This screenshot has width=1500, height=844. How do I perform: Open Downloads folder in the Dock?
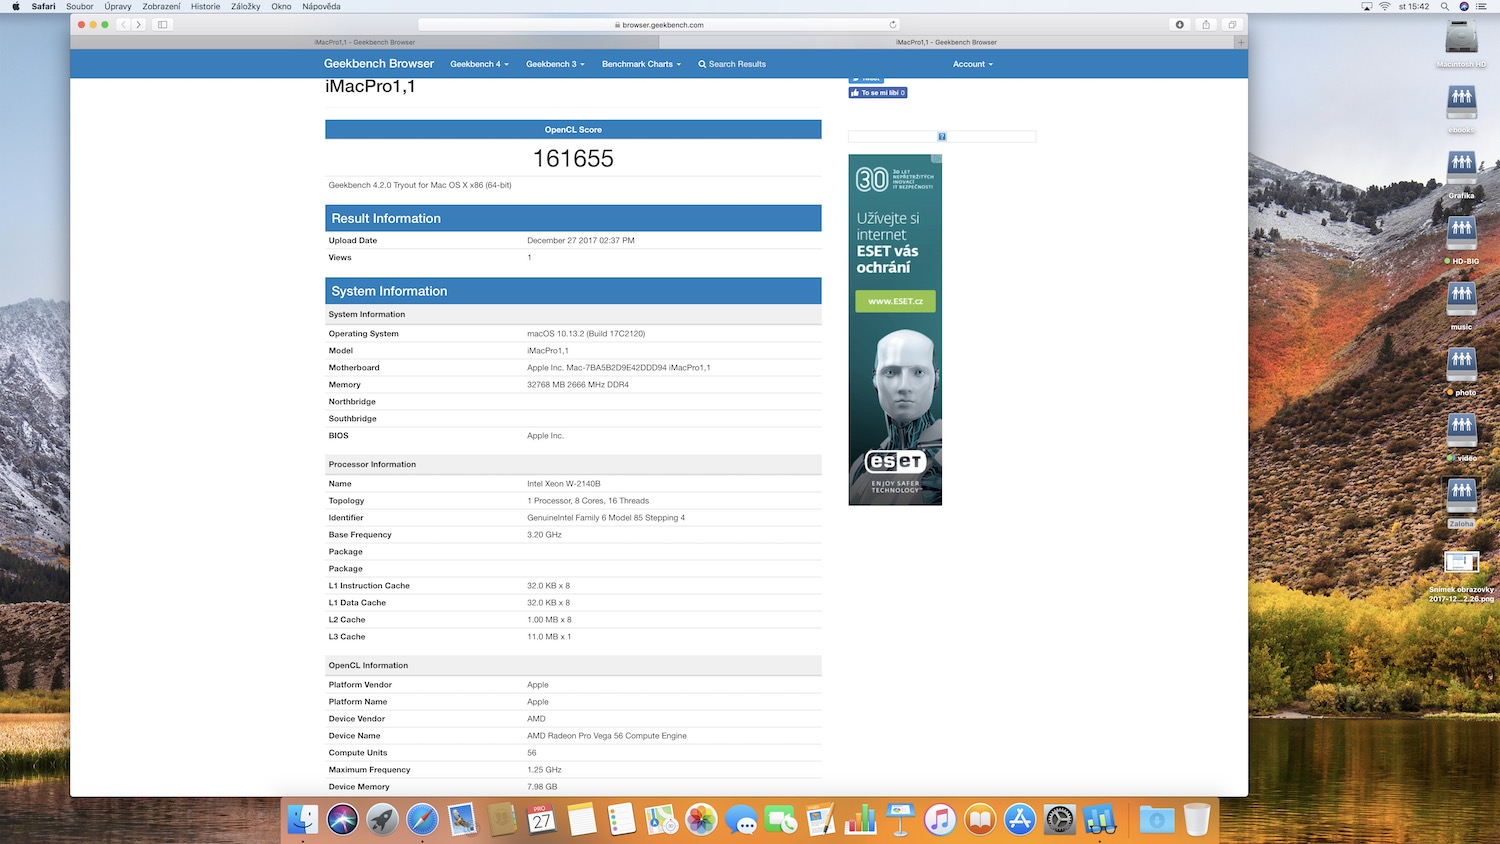click(1157, 820)
